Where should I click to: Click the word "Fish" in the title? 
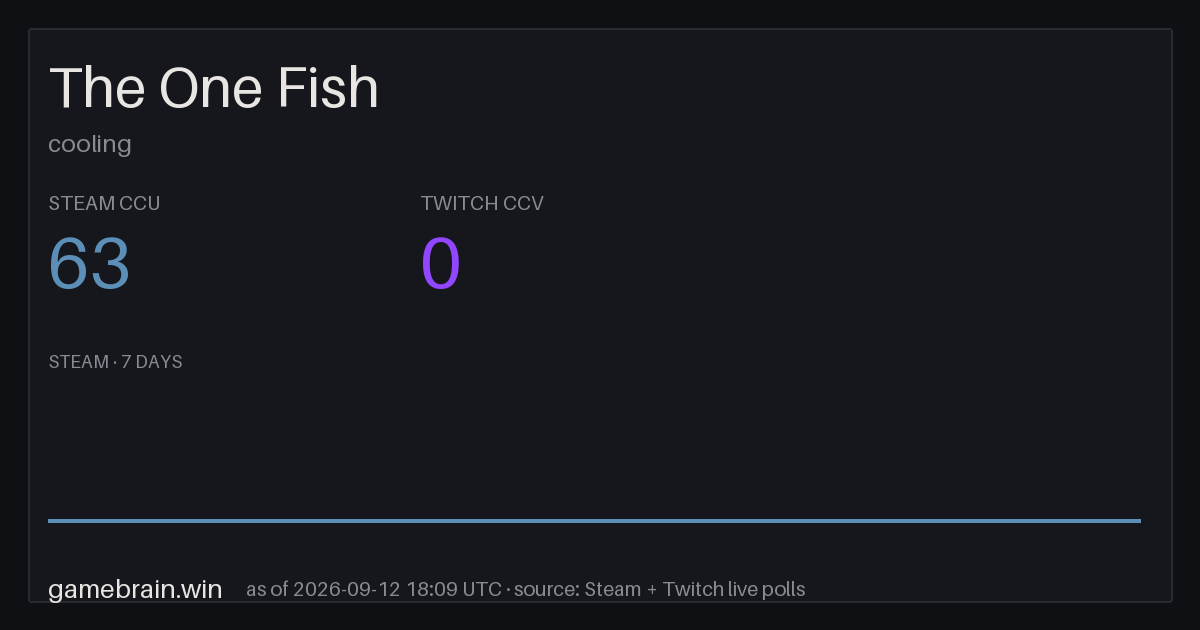[329, 88]
